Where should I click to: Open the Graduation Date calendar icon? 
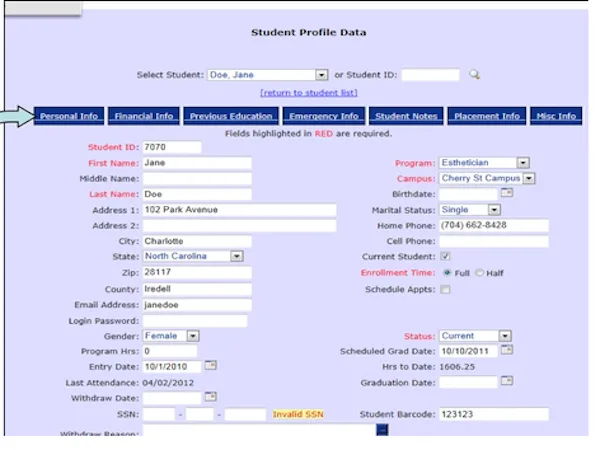pyautogui.click(x=507, y=381)
